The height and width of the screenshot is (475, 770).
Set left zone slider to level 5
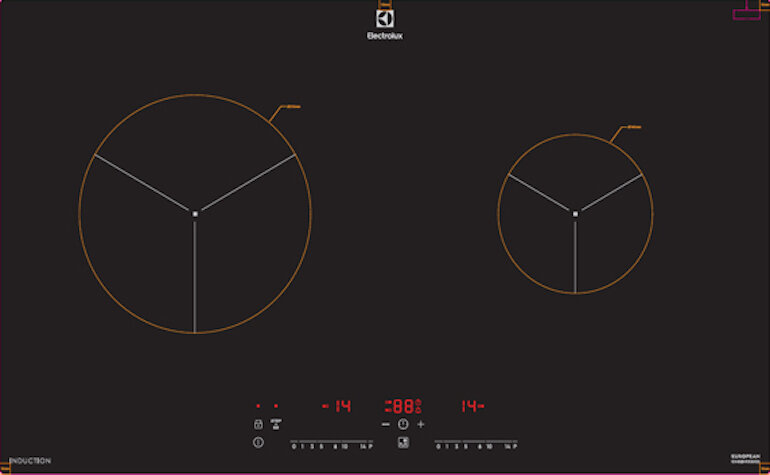coord(320,445)
